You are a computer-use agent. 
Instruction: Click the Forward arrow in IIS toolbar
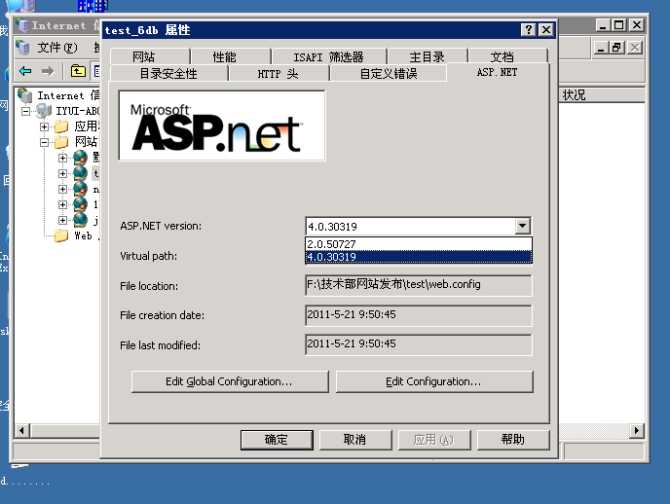point(47,70)
